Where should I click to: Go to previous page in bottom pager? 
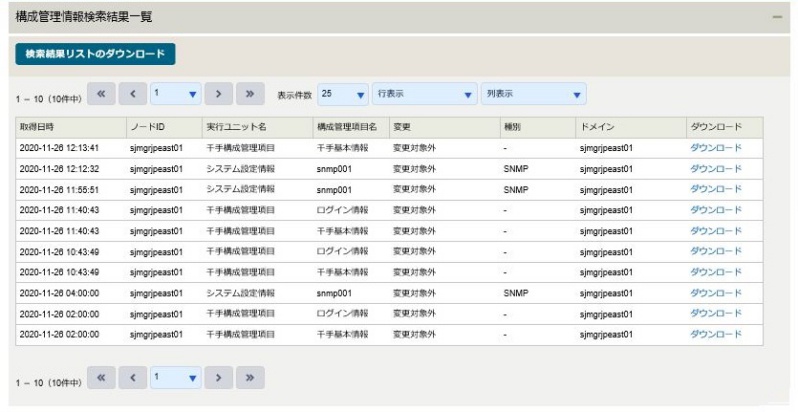(x=133, y=377)
